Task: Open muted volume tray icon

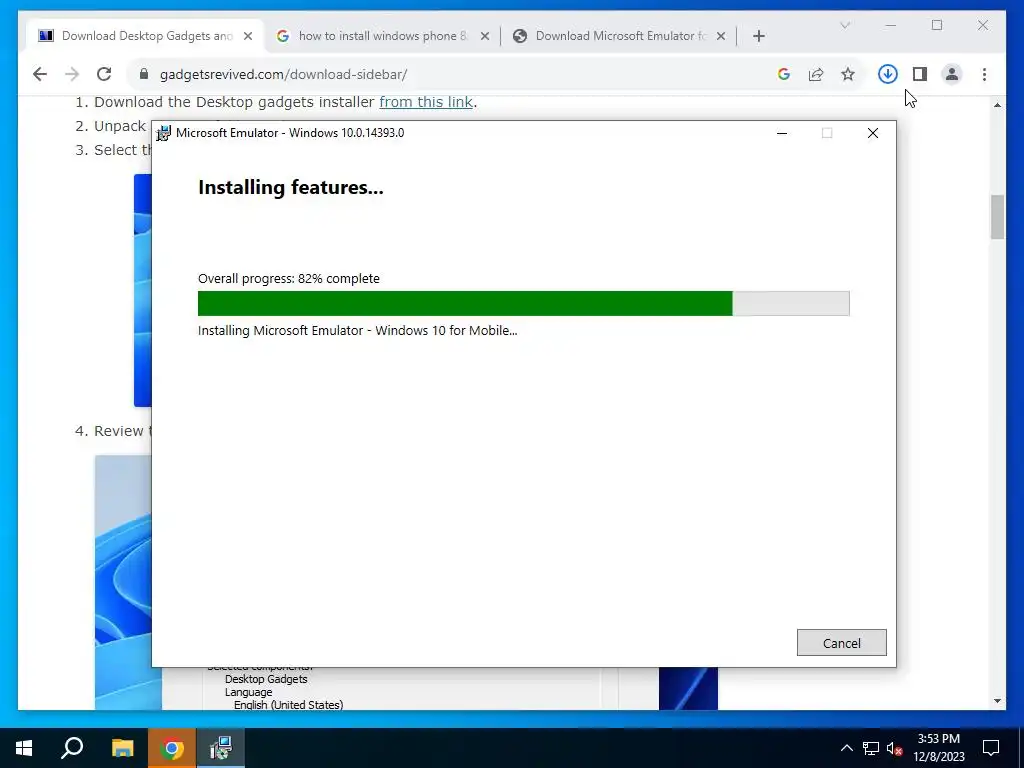Action: [x=894, y=748]
